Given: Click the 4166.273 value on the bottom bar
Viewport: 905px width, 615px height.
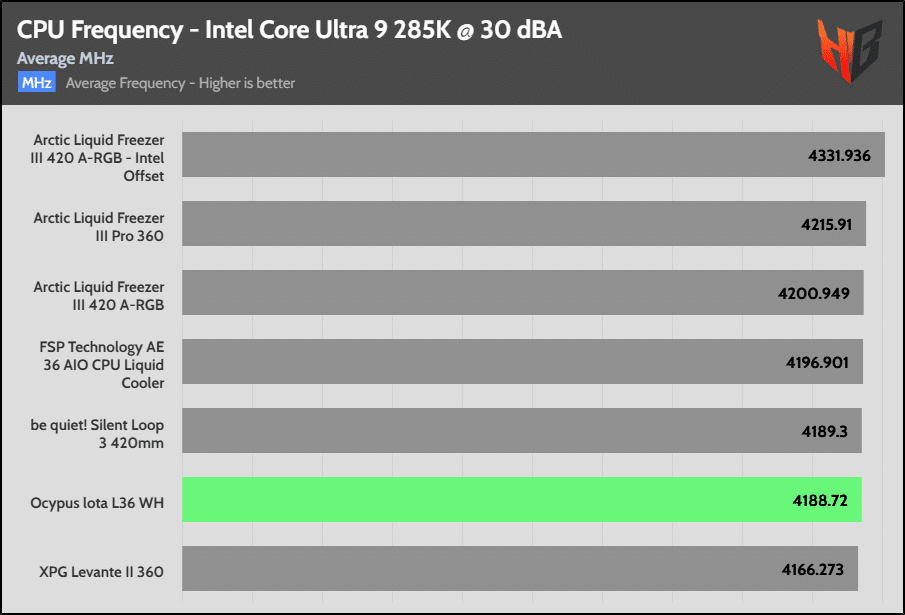Looking at the screenshot, I should (813, 570).
